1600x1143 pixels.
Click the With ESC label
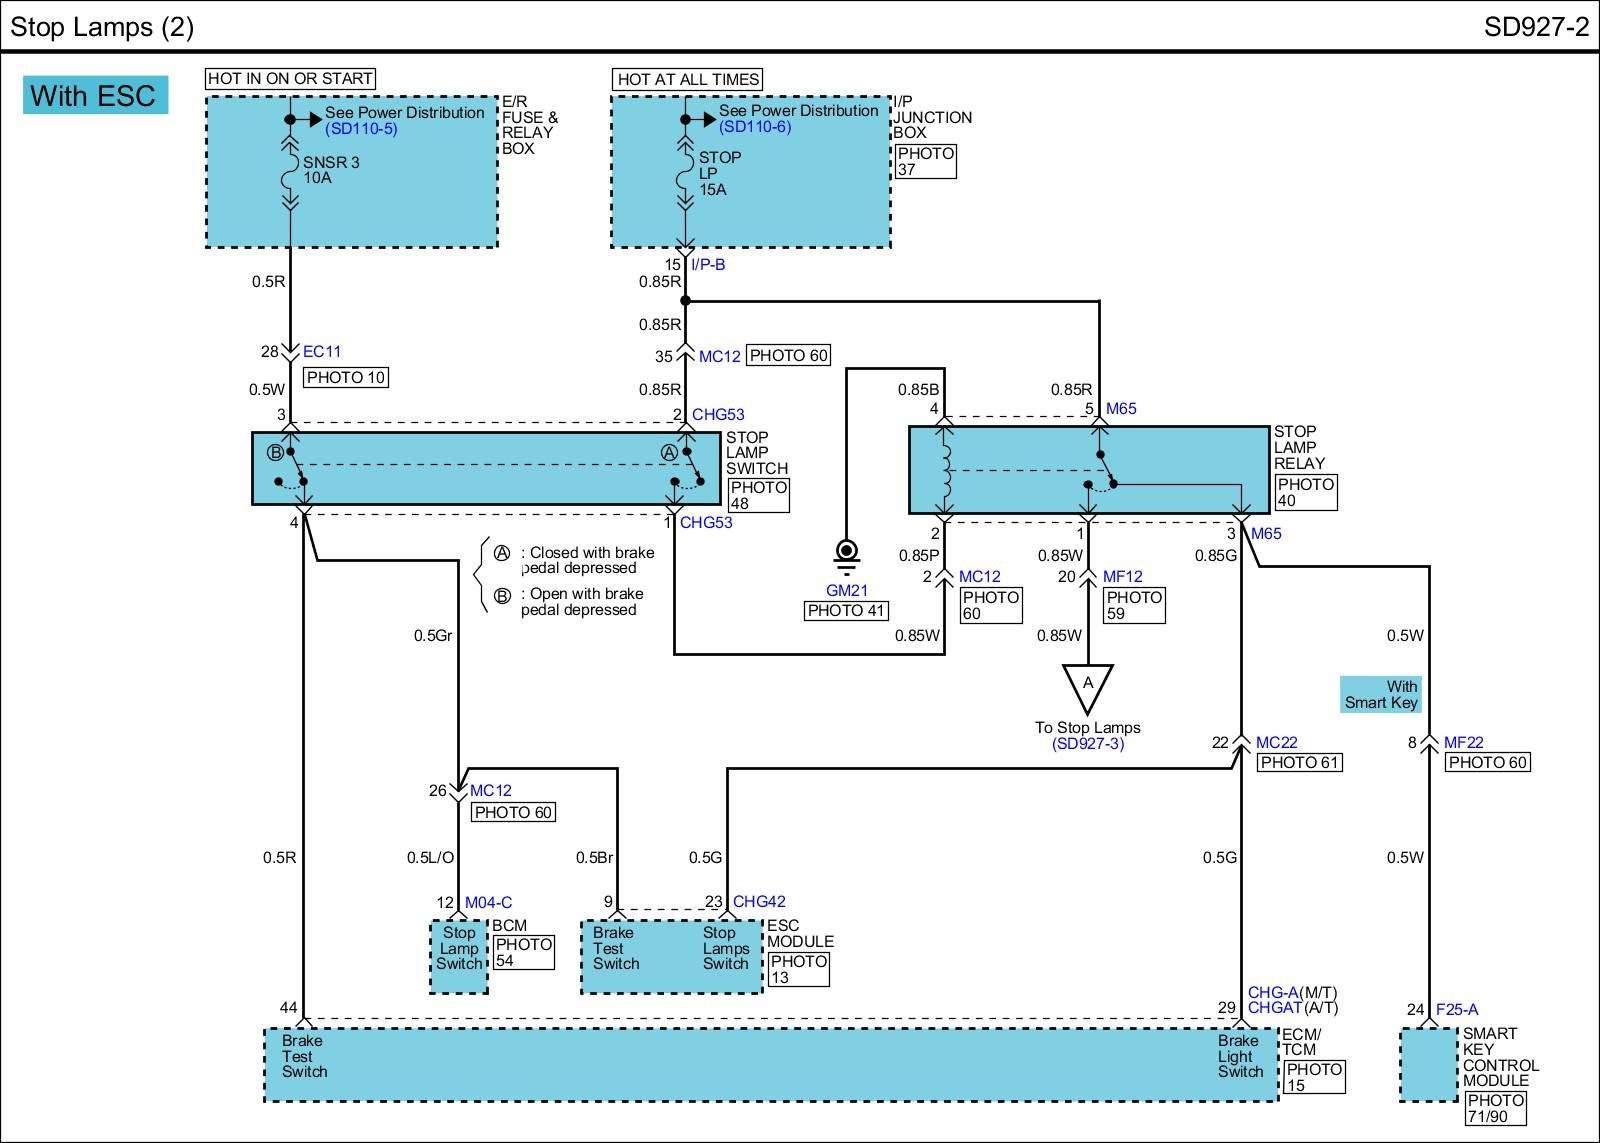click(94, 96)
